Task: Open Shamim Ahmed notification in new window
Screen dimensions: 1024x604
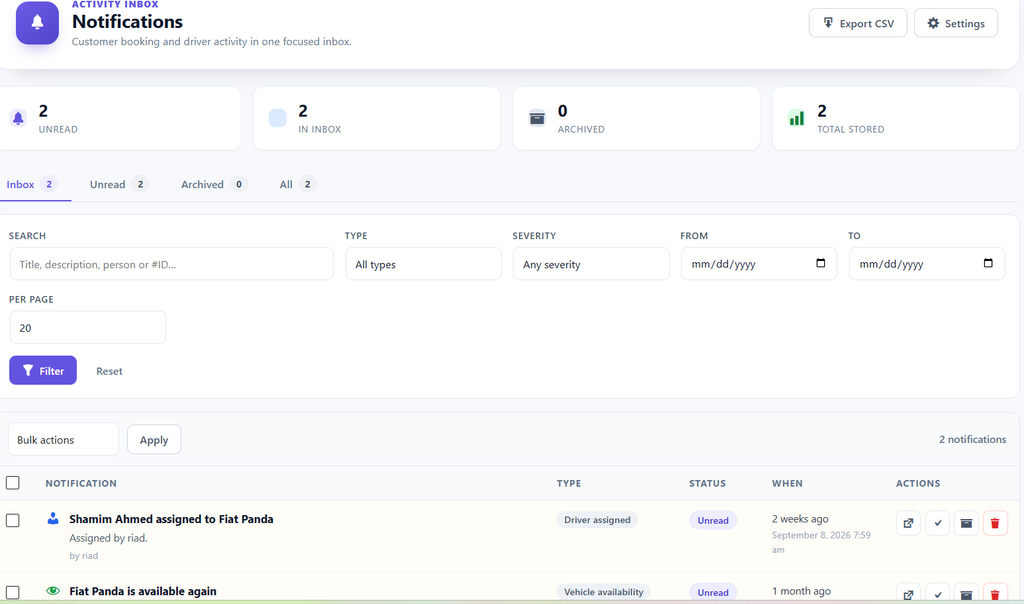Action: point(908,523)
